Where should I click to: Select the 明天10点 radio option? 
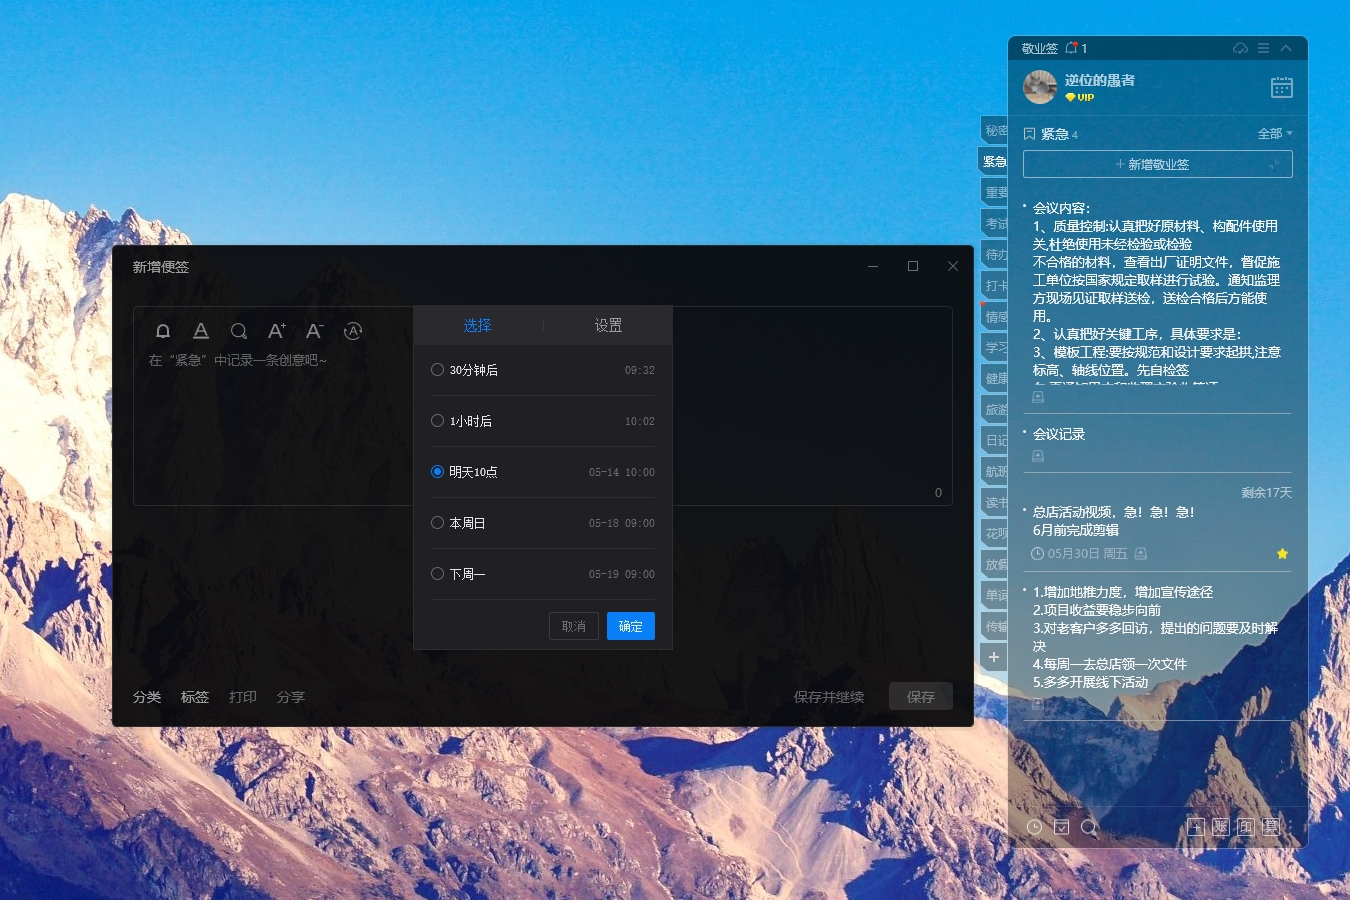pos(437,472)
